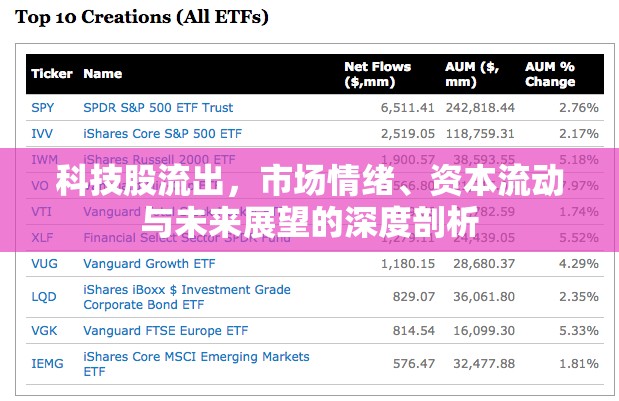The height and width of the screenshot is (401, 619).
Task: Open iShares Core MSCI Emerging Markets link
Action: tap(196, 364)
